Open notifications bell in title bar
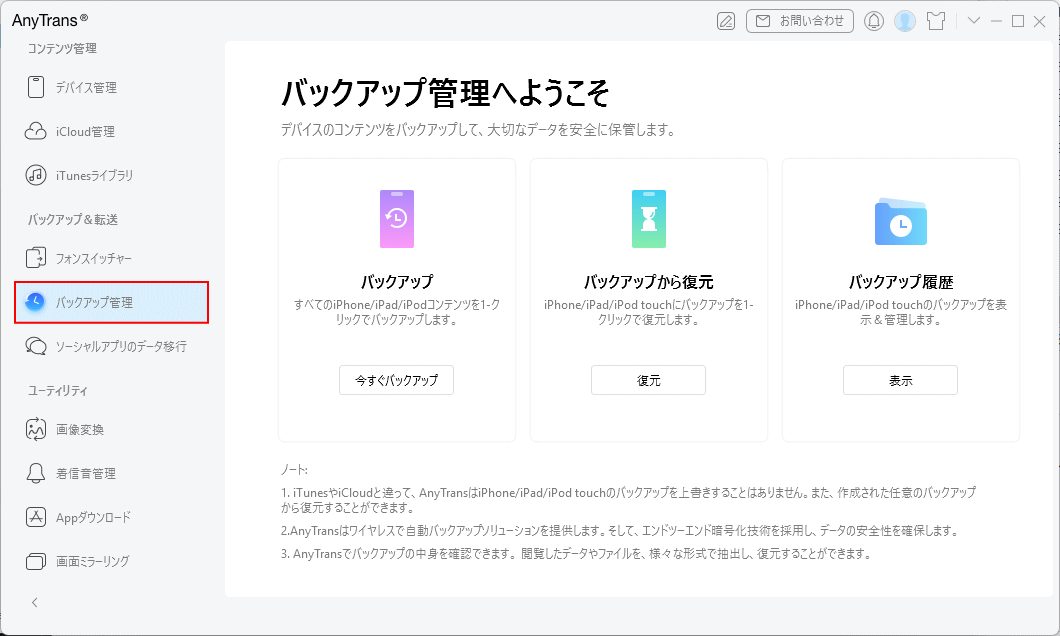This screenshot has width=1060, height=636. pyautogui.click(x=874, y=21)
